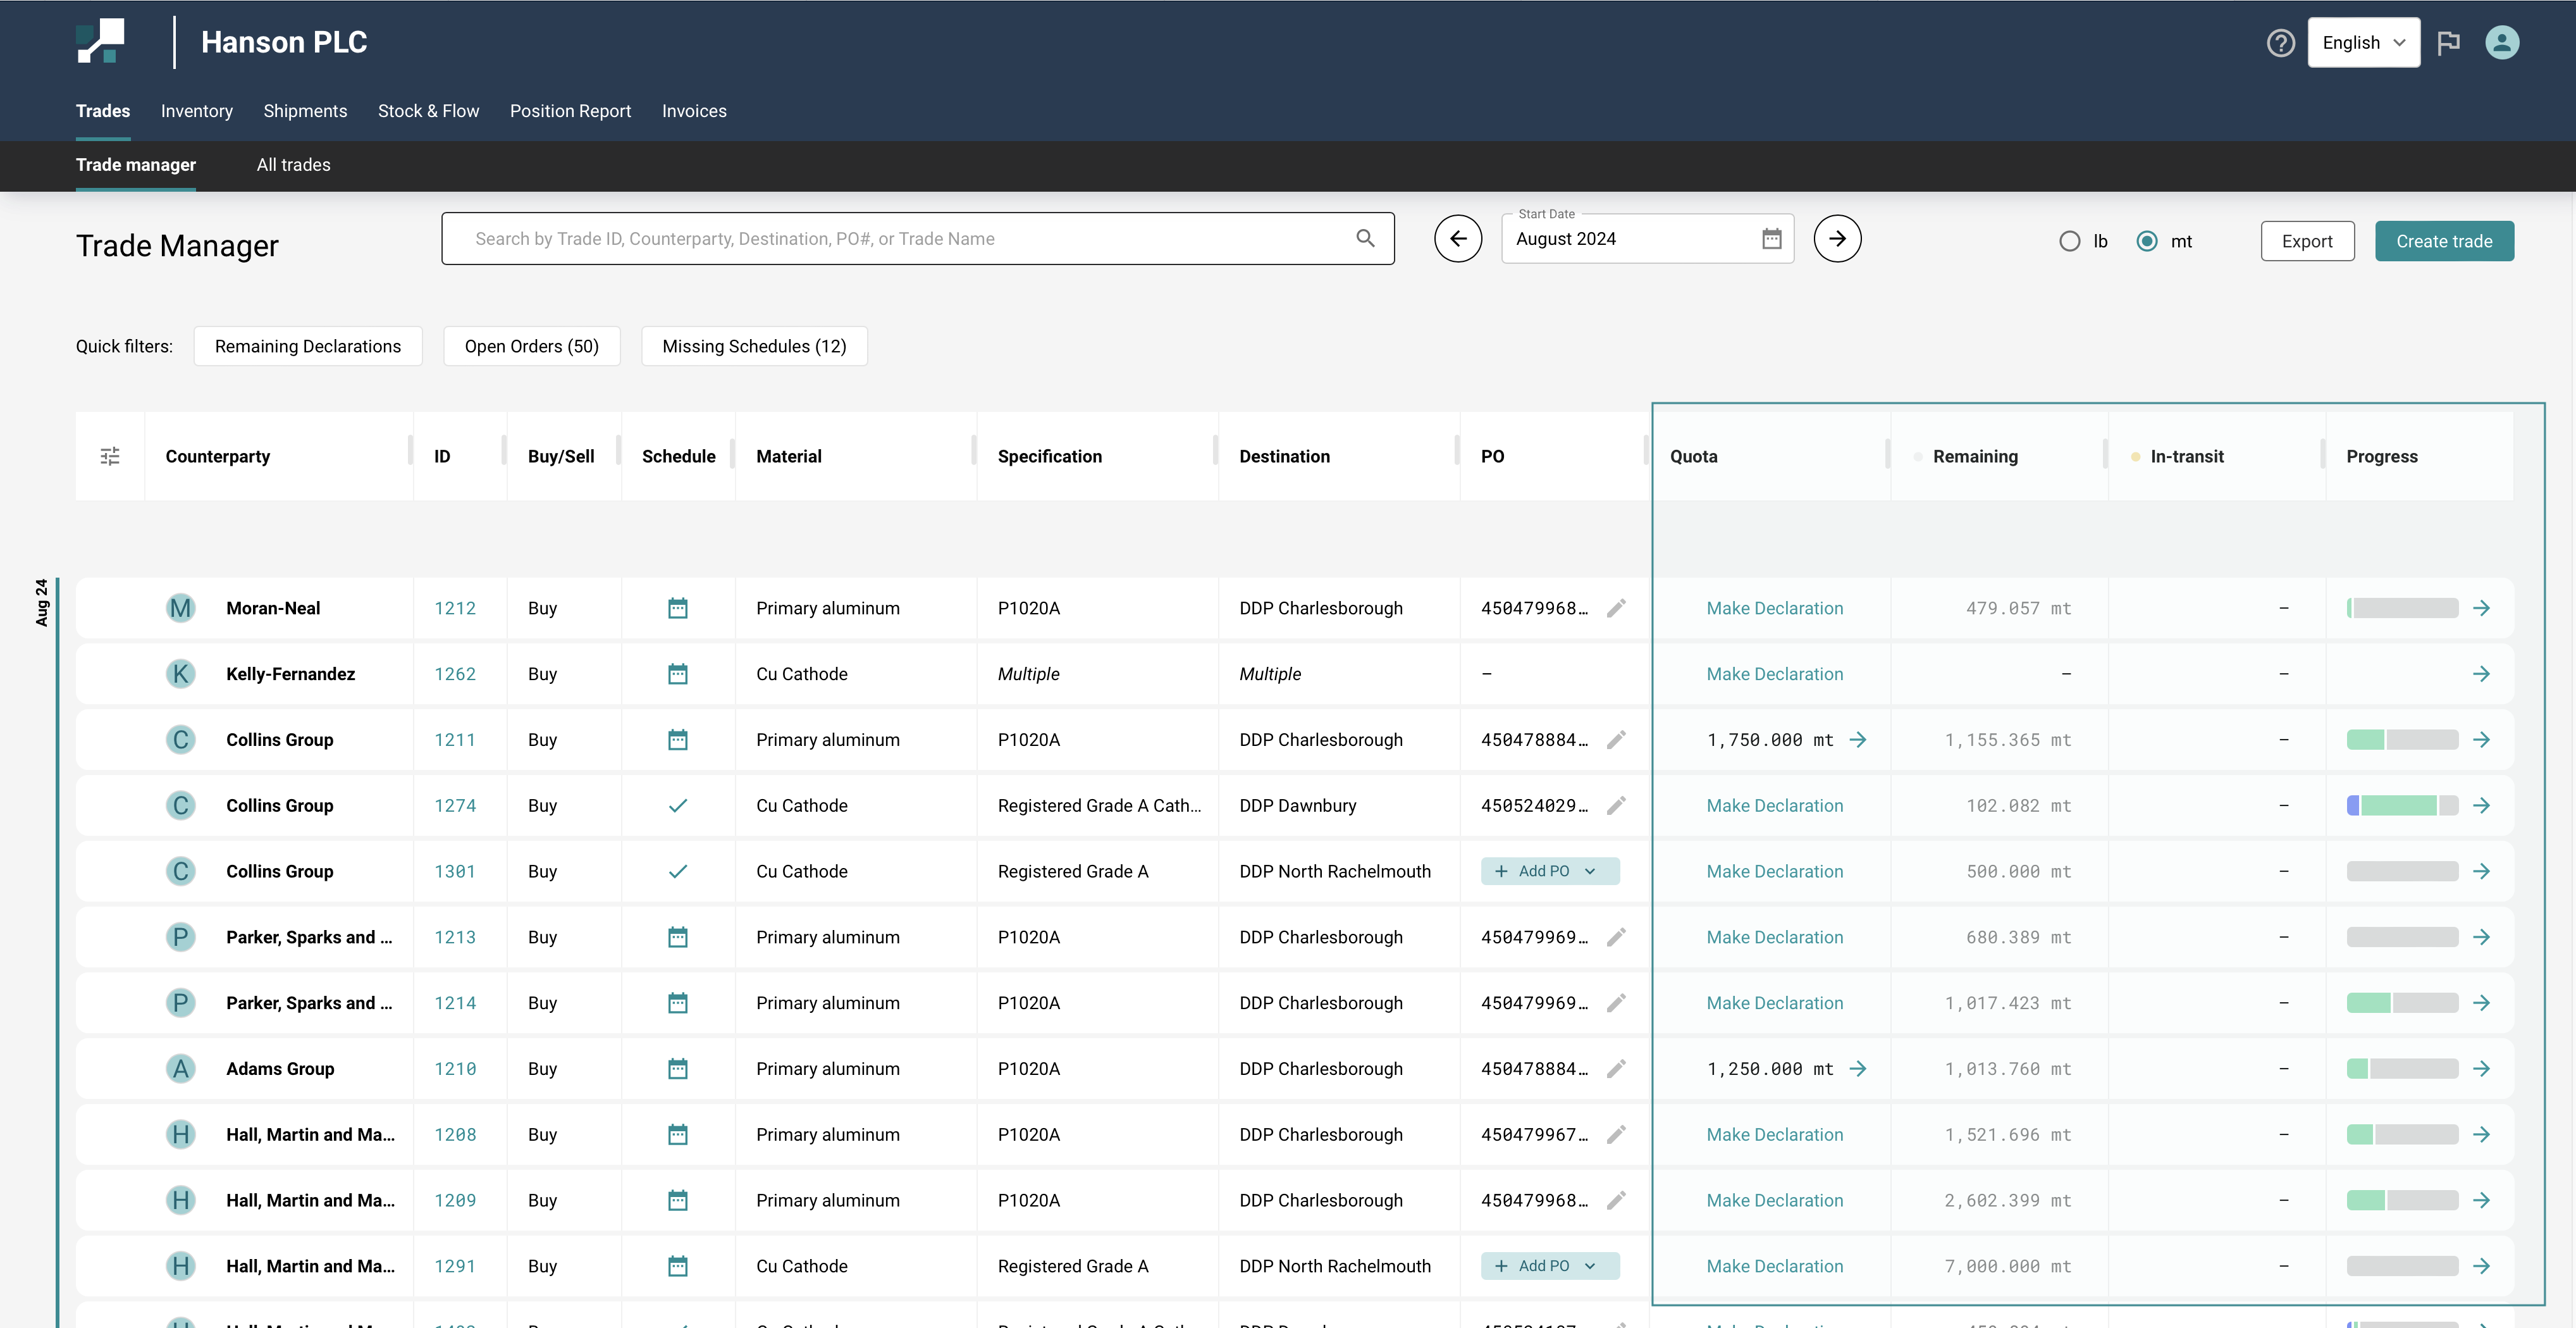2576x1328 pixels.
Task: Open trade ID 1211 link
Action: (455, 740)
